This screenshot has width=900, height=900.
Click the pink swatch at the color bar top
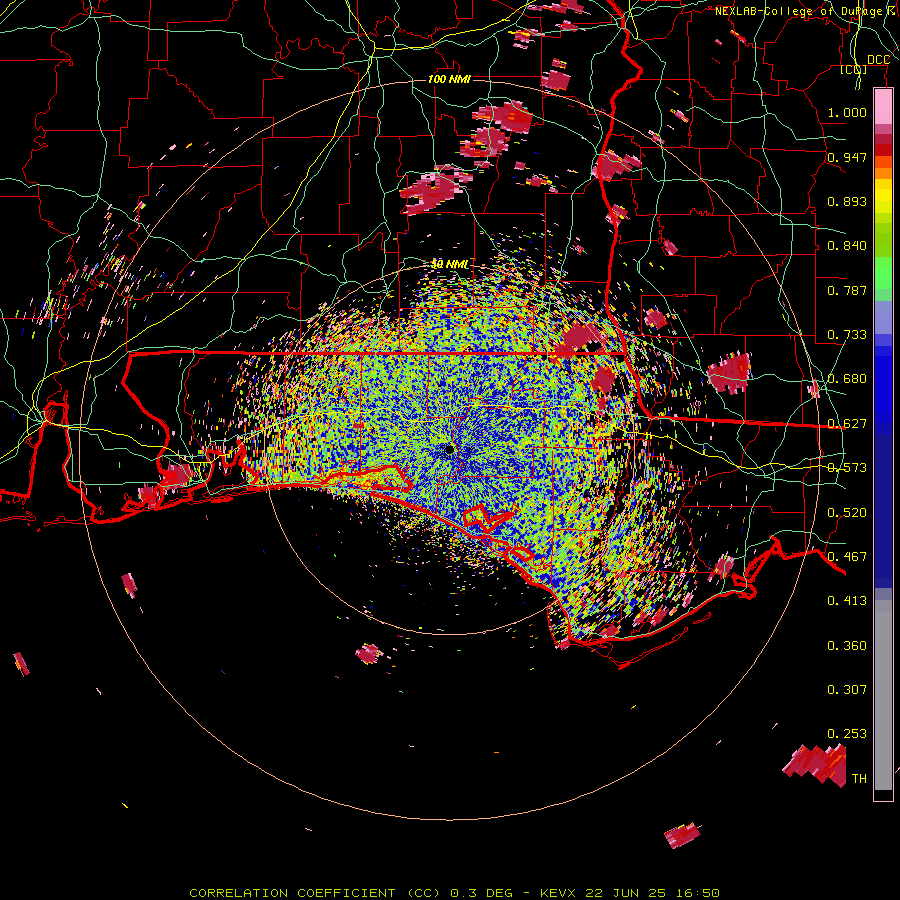point(883,107)
